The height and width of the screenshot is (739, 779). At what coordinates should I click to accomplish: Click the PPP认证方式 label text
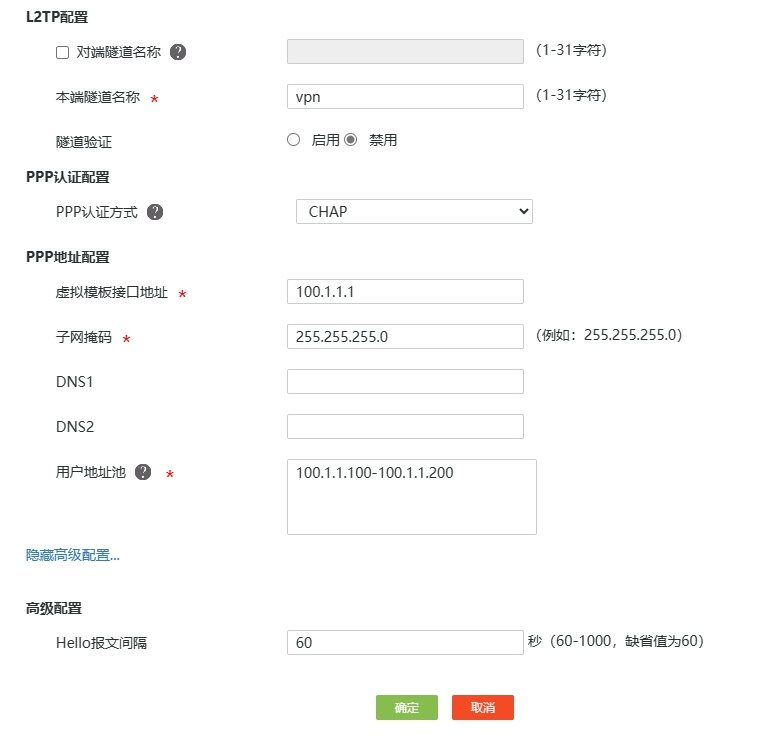pyautogui.click(x=97, y=212)
